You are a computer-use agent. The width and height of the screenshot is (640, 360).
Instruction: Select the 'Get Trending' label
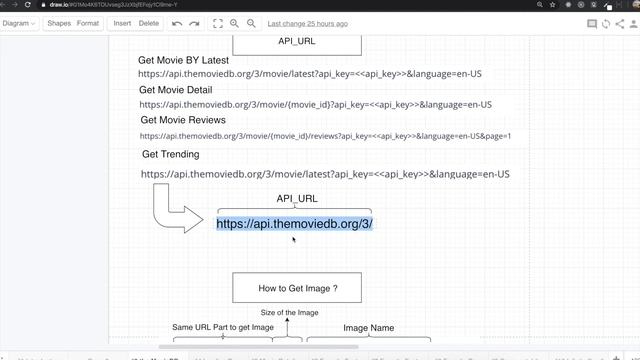pyautogui.click(x=171, y=154)
